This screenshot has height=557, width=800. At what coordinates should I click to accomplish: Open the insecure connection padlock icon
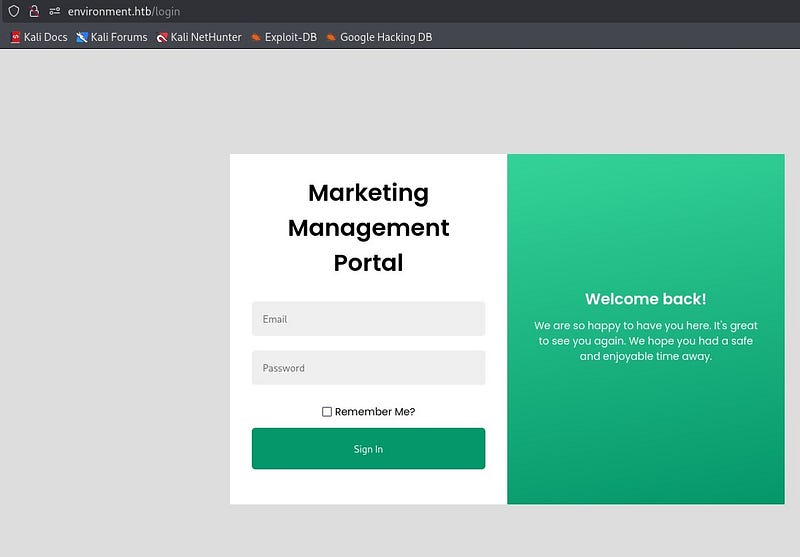pos(34,11)
